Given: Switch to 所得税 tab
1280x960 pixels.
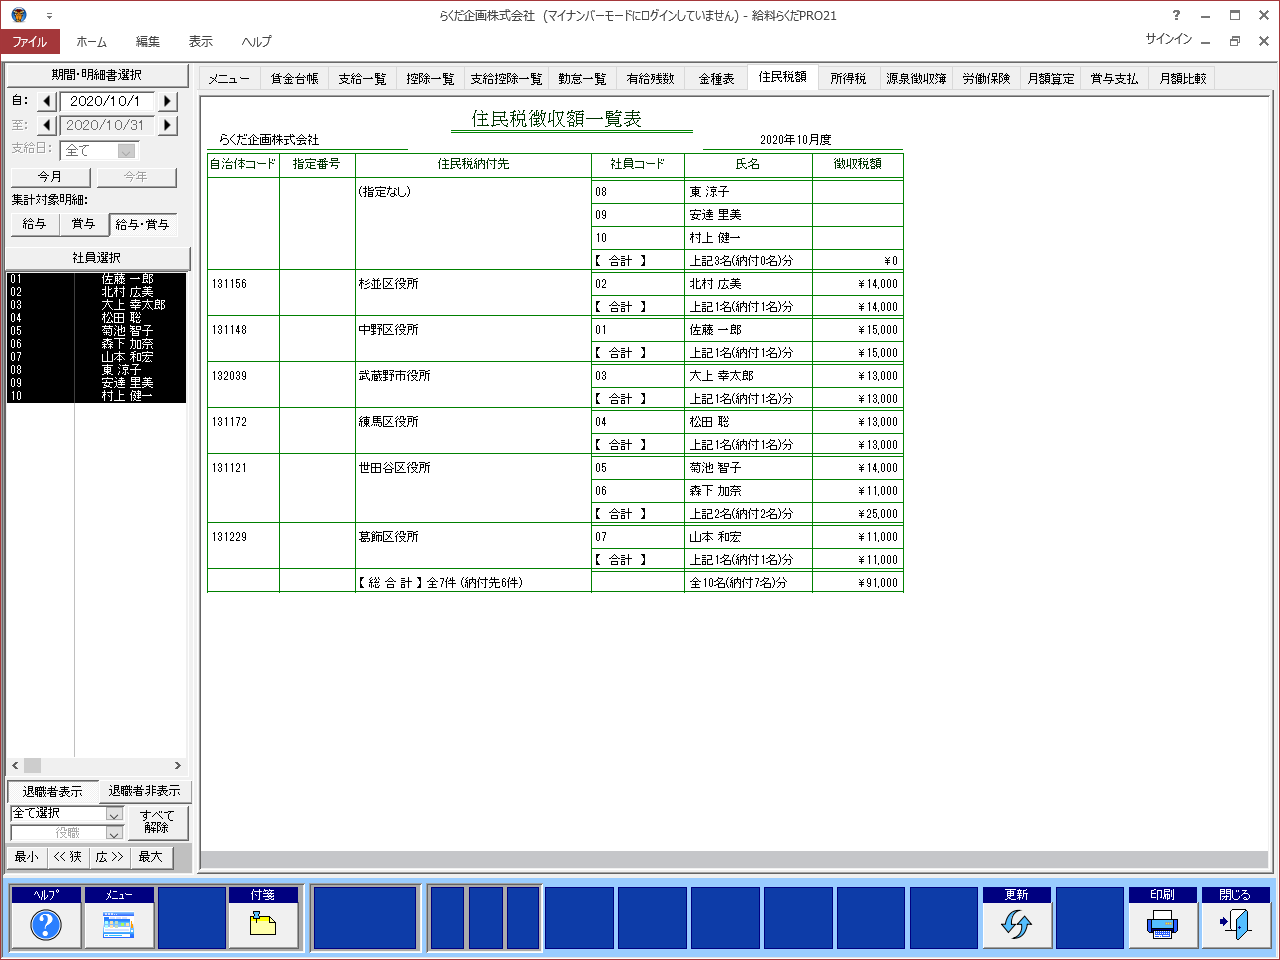Looking at the screenshot, I should click(849, 78).
